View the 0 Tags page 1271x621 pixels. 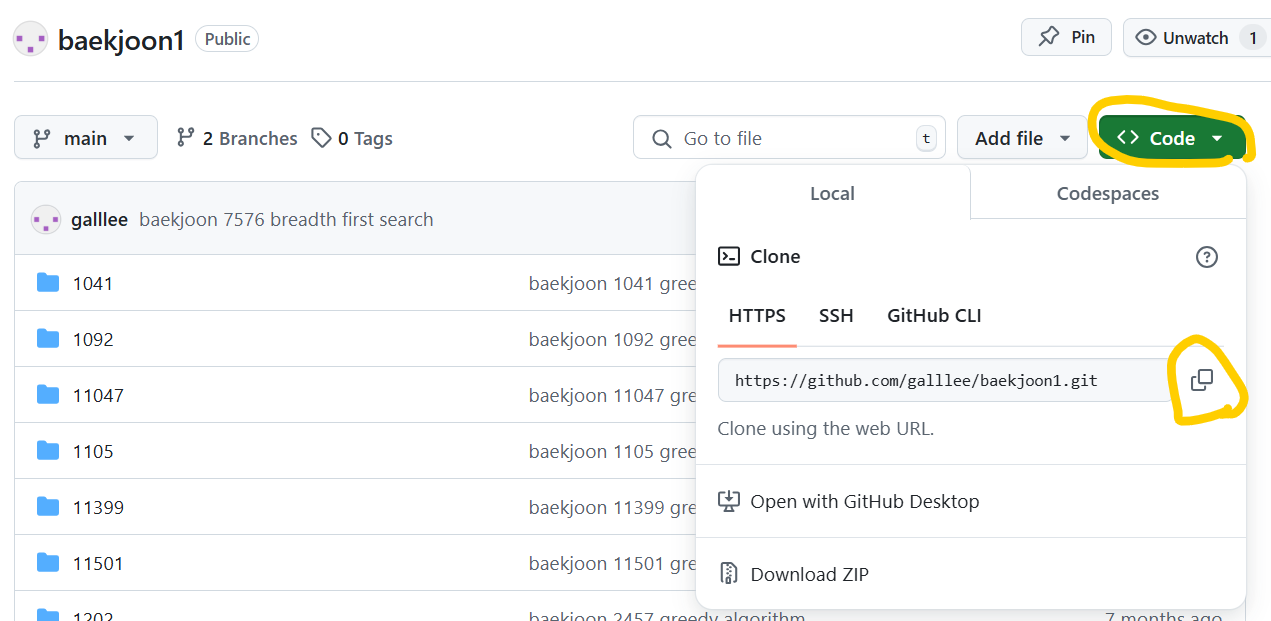pyautogui.click(x=352, y=138)
